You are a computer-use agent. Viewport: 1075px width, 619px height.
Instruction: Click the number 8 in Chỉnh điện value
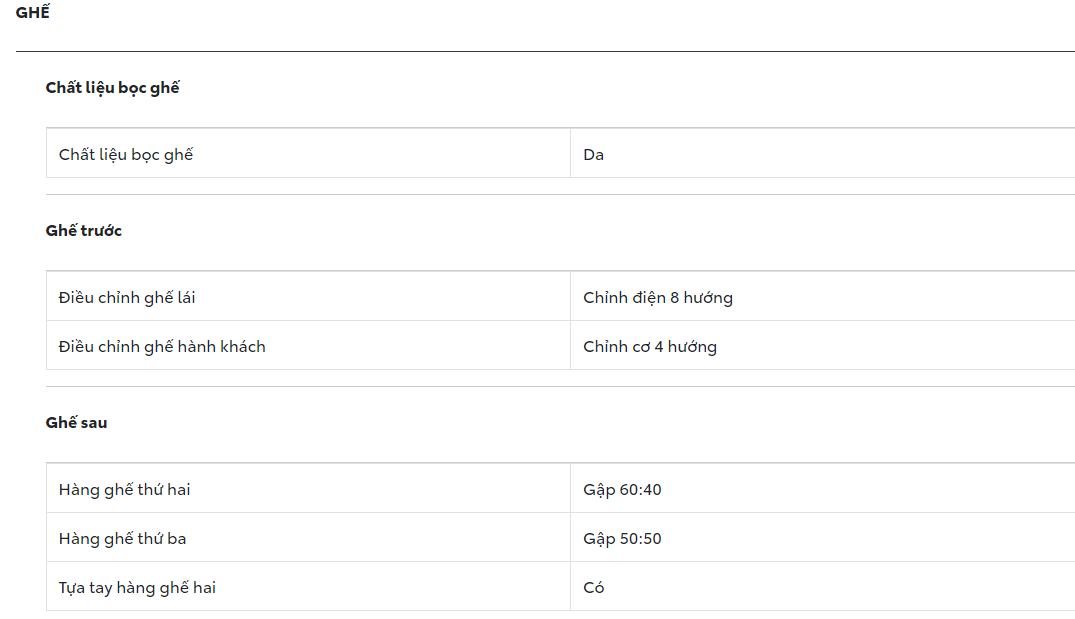pyautogui.click(x=675, y=298)
